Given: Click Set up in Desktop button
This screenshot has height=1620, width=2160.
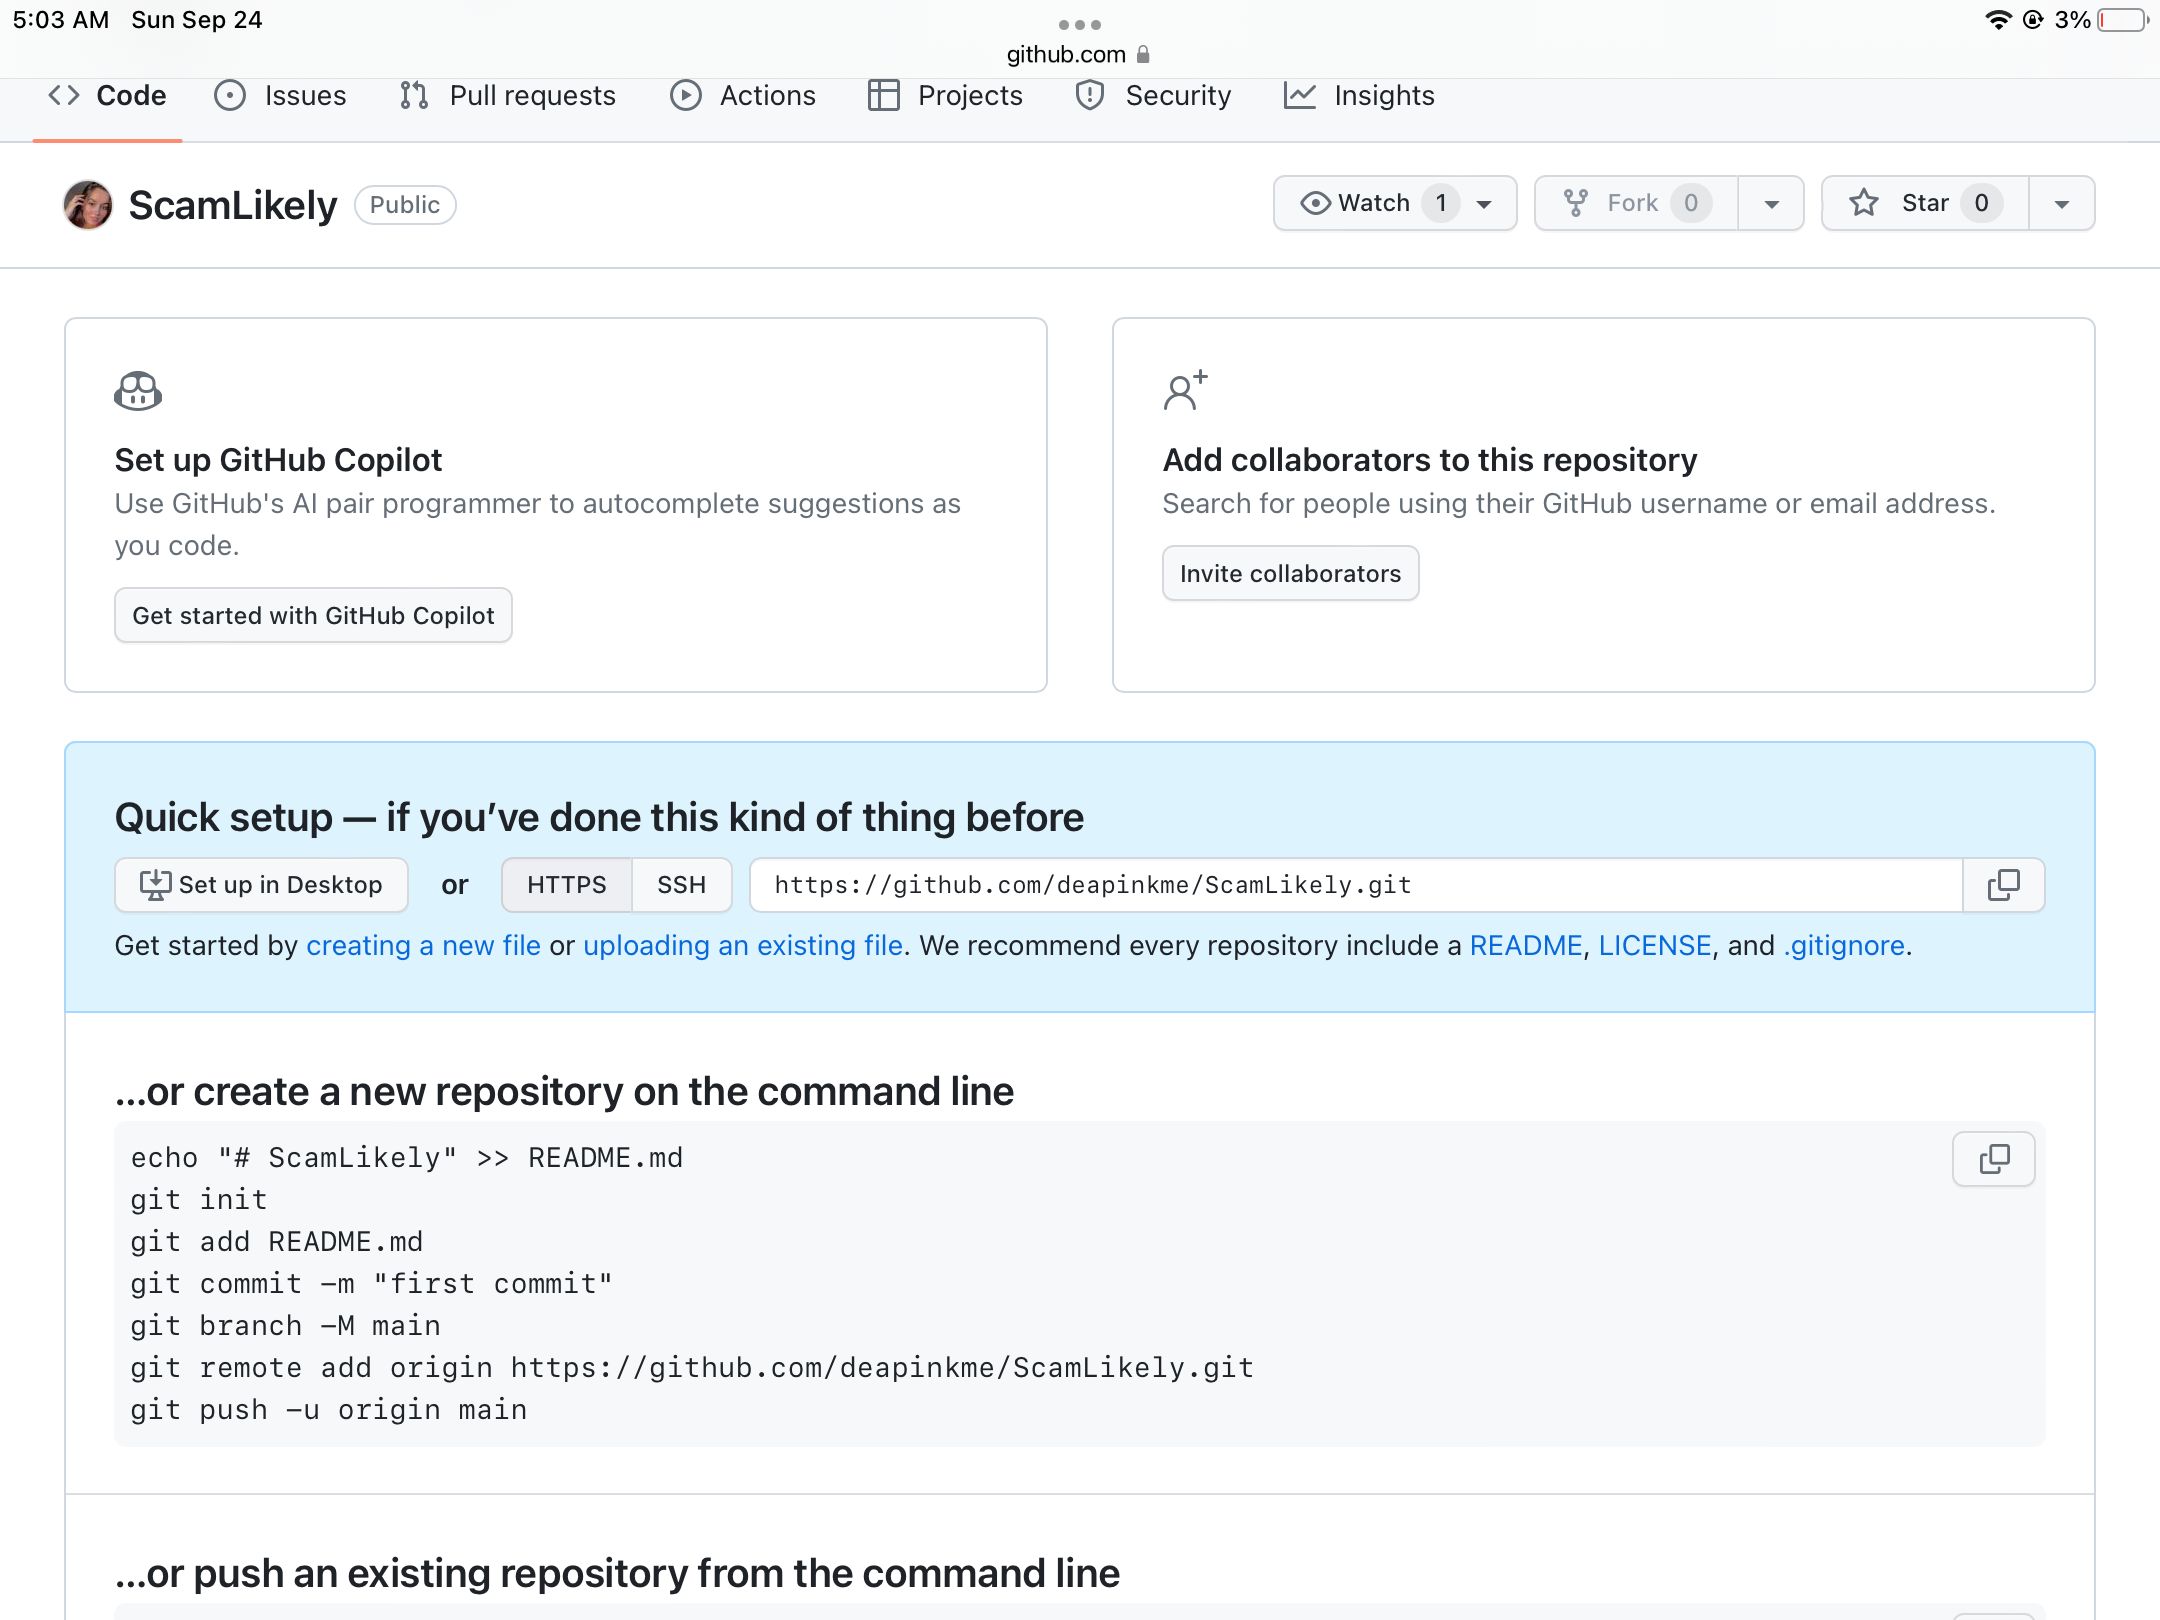Looking at the screenshot, I should coord(261,885).
